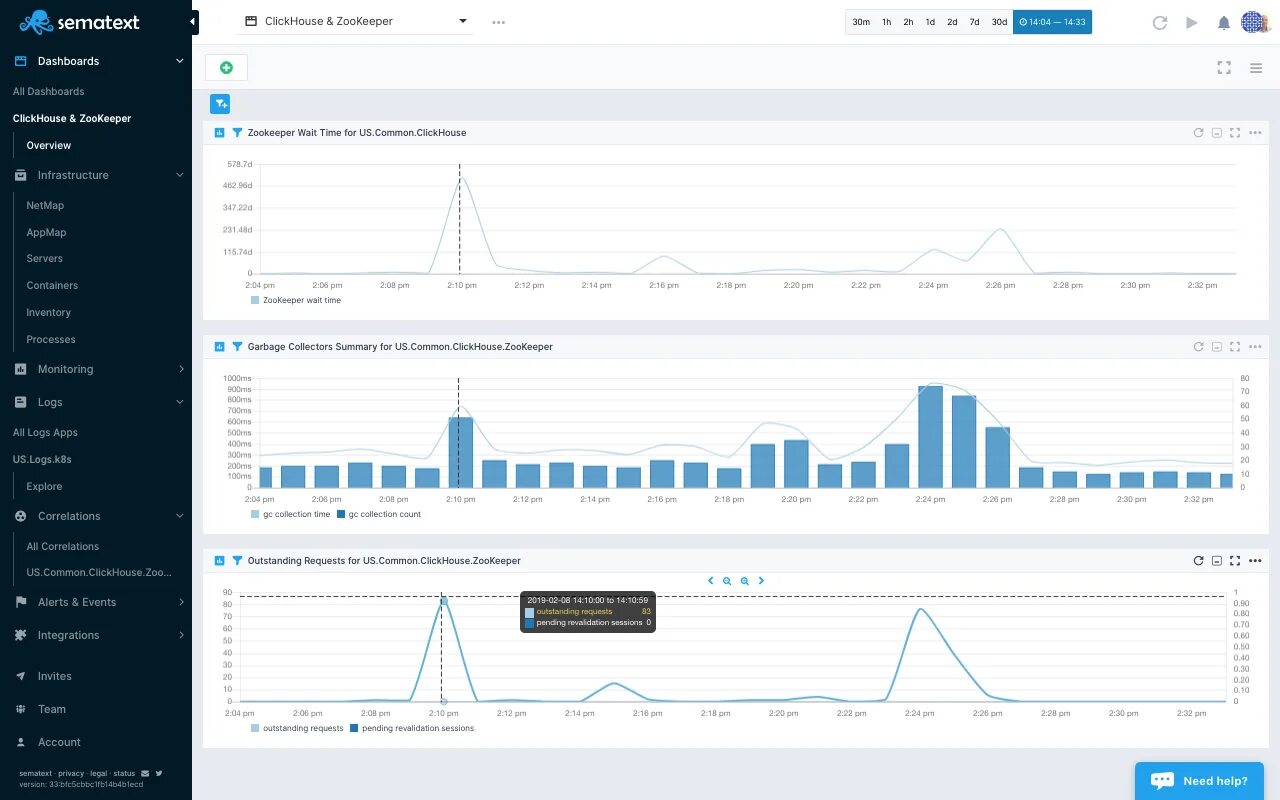Select the 2h time range
Viewport: 1280px width, 800px height.
click(x=908, y=22)
